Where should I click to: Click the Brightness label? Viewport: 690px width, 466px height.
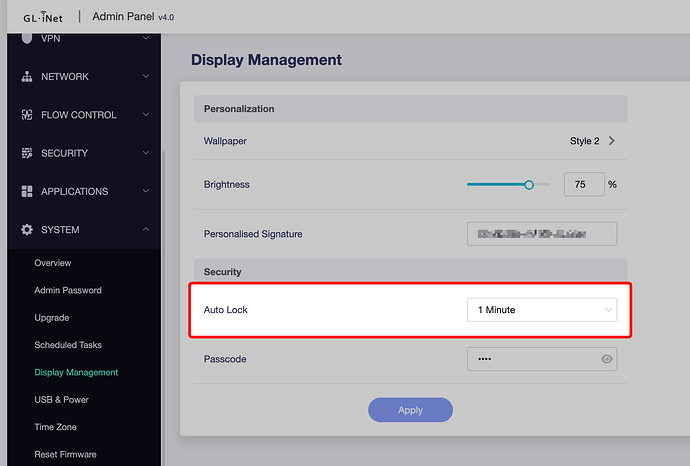coord(226,184)
